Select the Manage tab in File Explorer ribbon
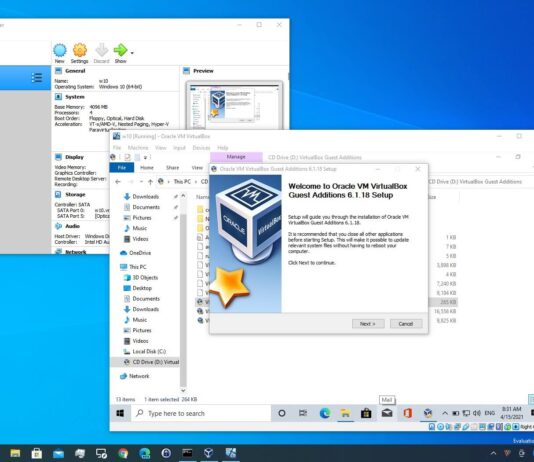The image size is (534, 462). [236, 157]
